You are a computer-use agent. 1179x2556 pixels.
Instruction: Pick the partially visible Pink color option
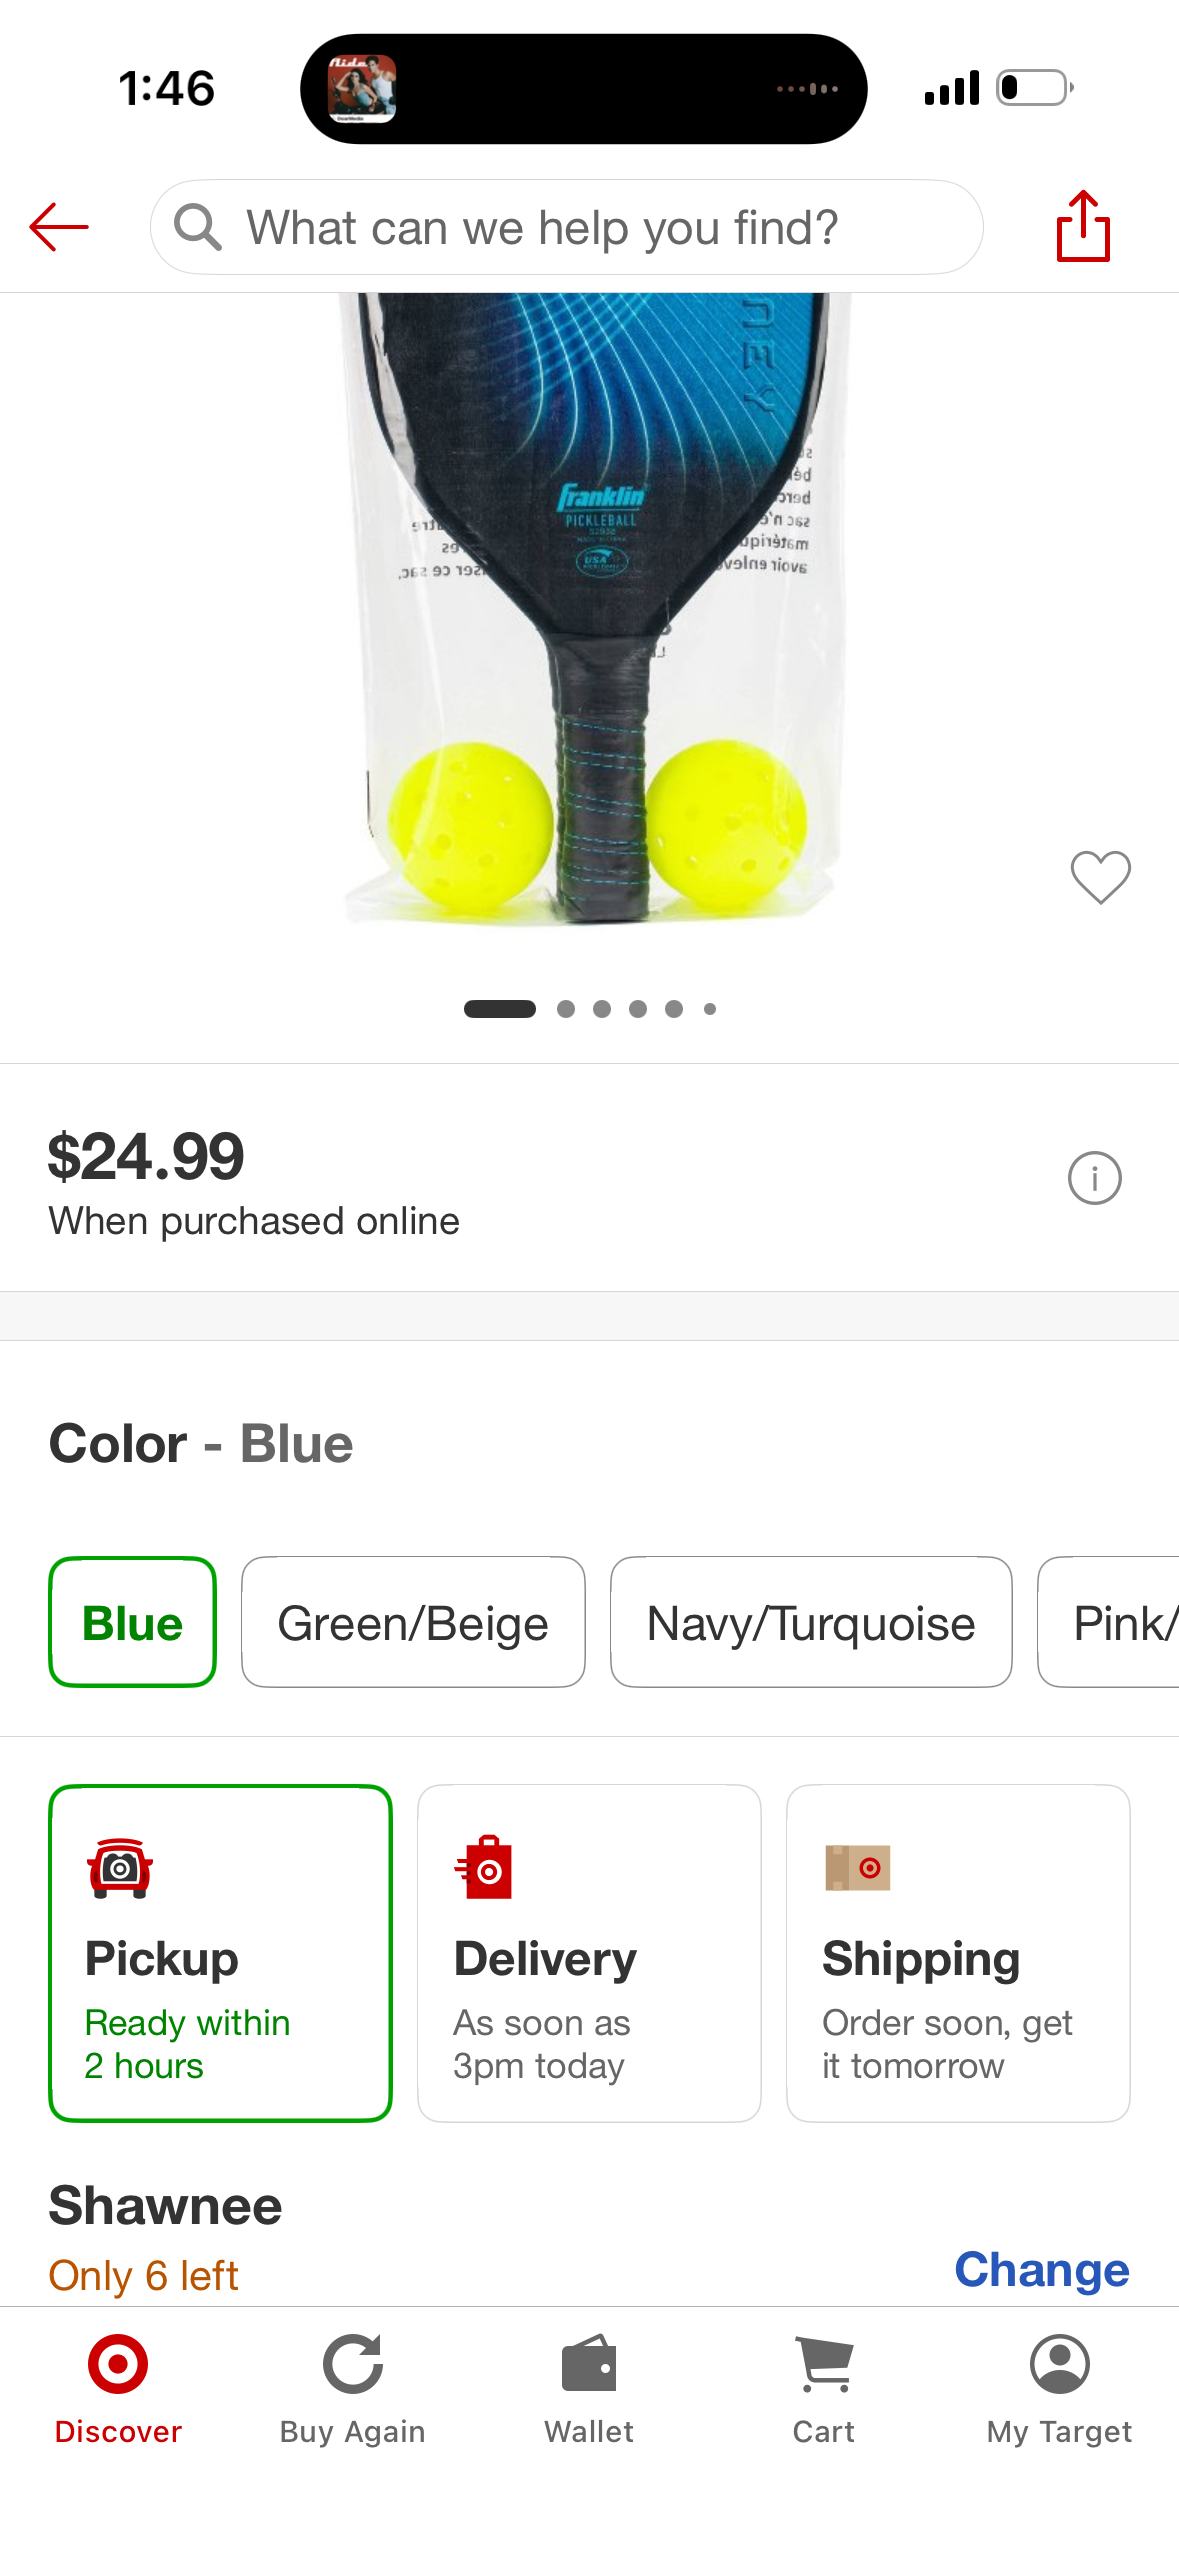1109,1622
